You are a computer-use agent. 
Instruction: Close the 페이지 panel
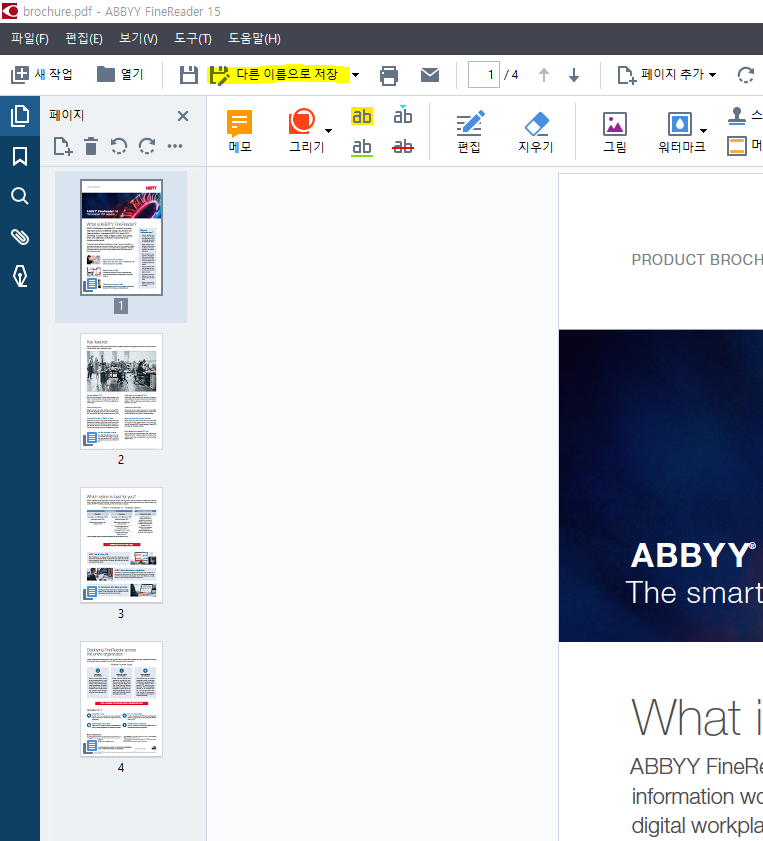pyautogui.click(x=183, y=116)
